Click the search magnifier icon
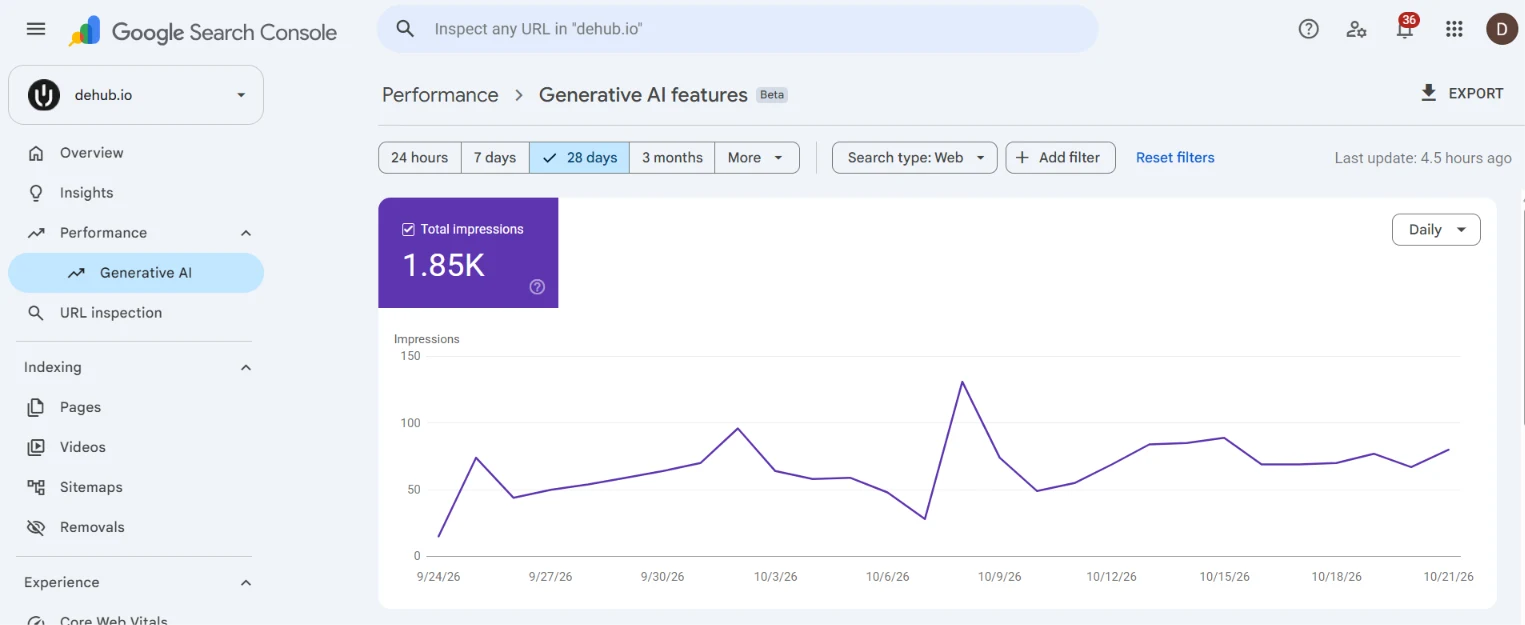The width and height of the screenshot is (1525, 625). 405,29
